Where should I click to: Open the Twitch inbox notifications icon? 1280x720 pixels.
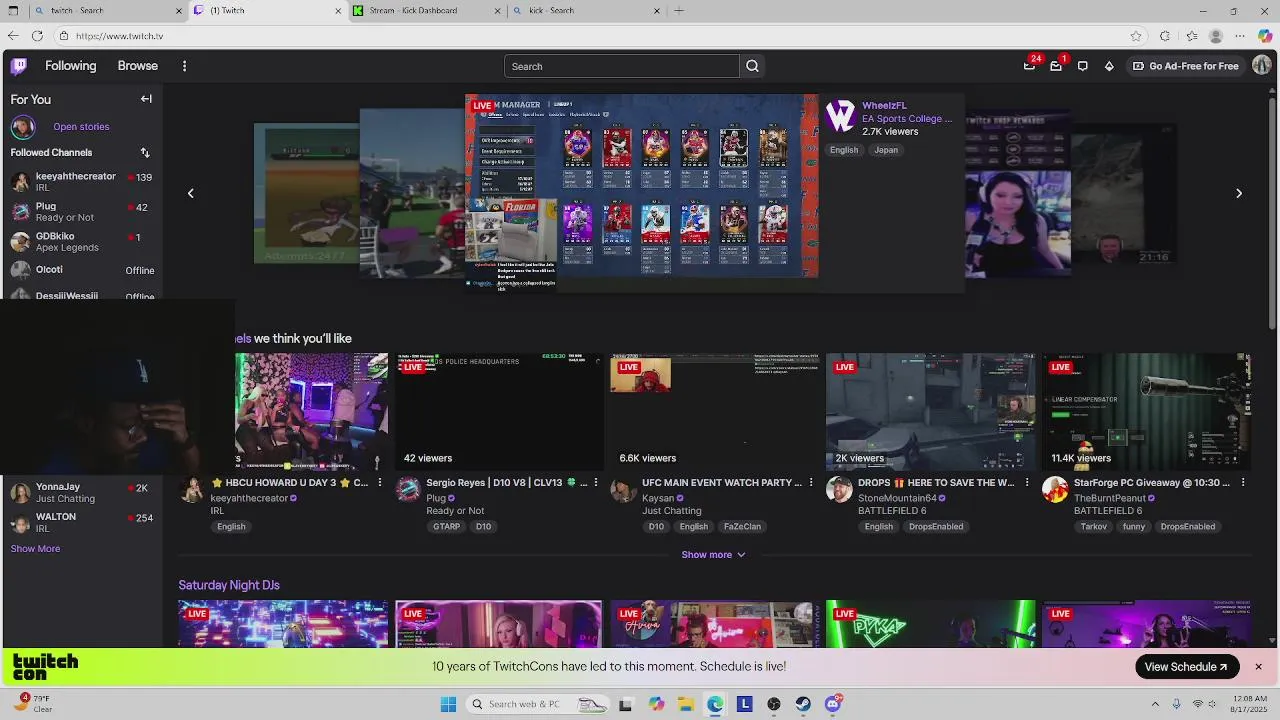click(1056, 66)
